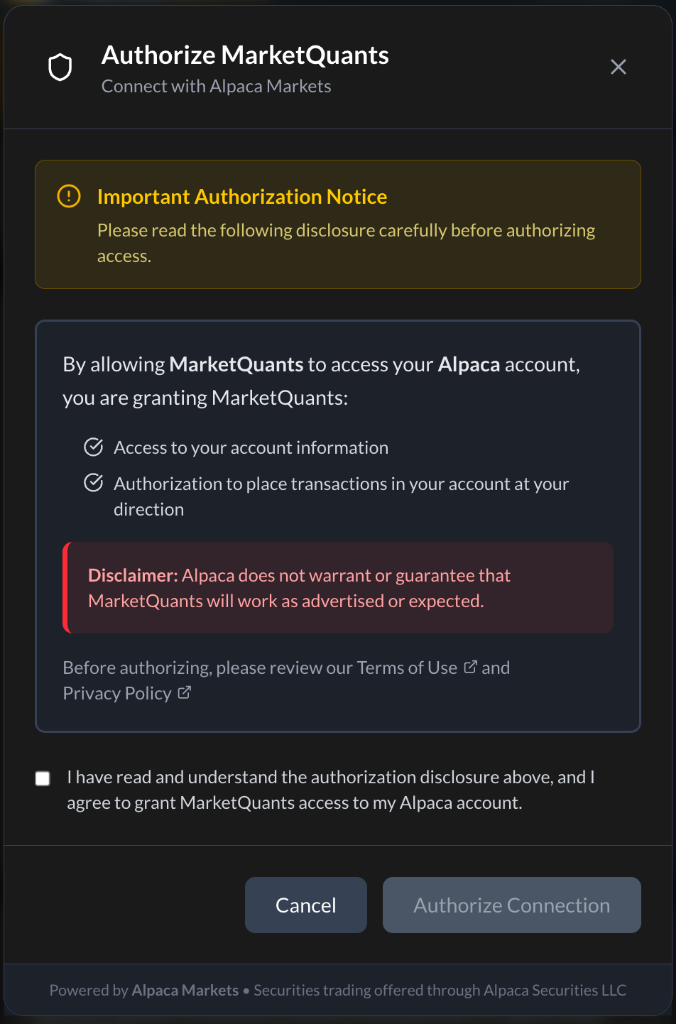Click Alpaca Markets in the footer
This screenshot has width=676, height=1024.
pyautogui.click(x=184, y=989)
